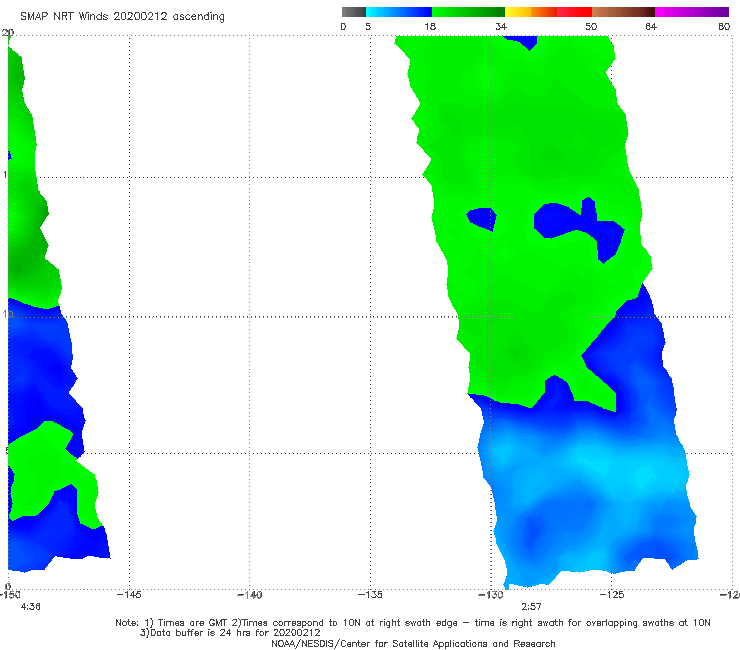This screenshot has width=740, height=650.
Task: Click the longitude label '-130'
Action: (x=491, y=595)
